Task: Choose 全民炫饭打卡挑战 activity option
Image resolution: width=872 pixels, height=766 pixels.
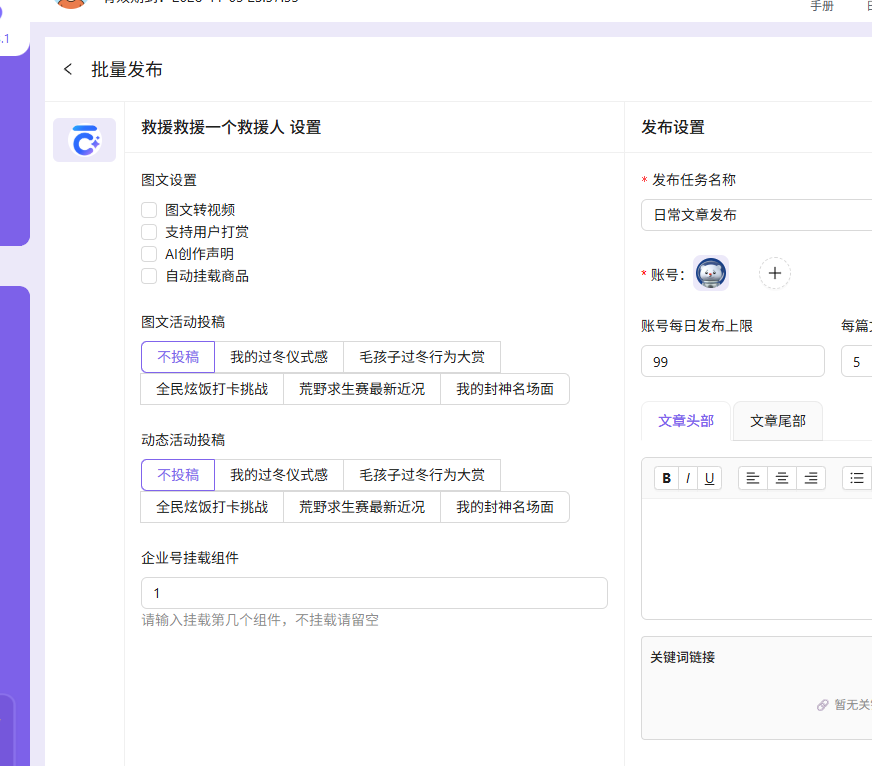Action: [x=211, y=389]
